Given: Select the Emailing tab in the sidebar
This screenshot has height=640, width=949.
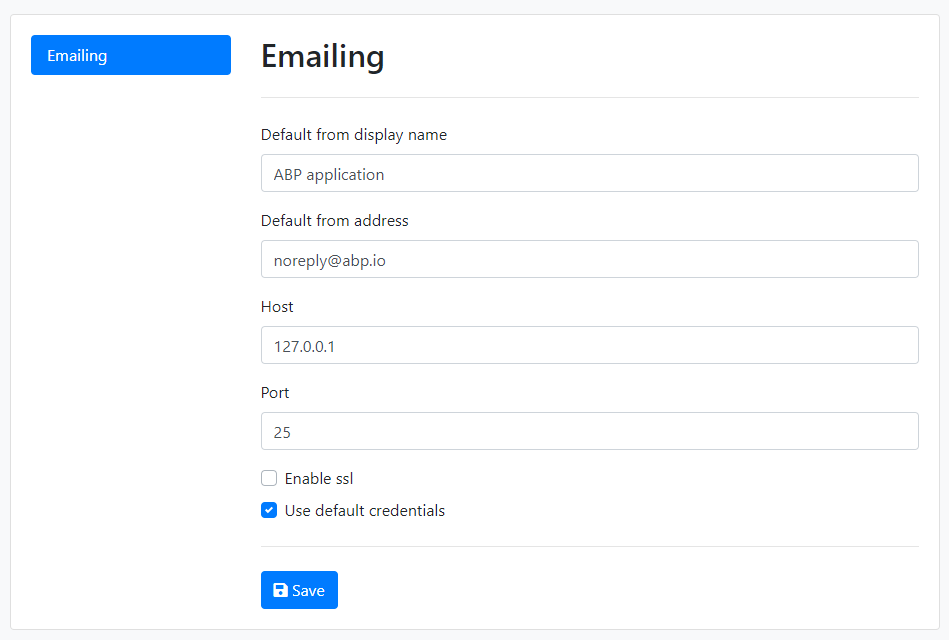Looking at the screenshot, I should 130,55.
